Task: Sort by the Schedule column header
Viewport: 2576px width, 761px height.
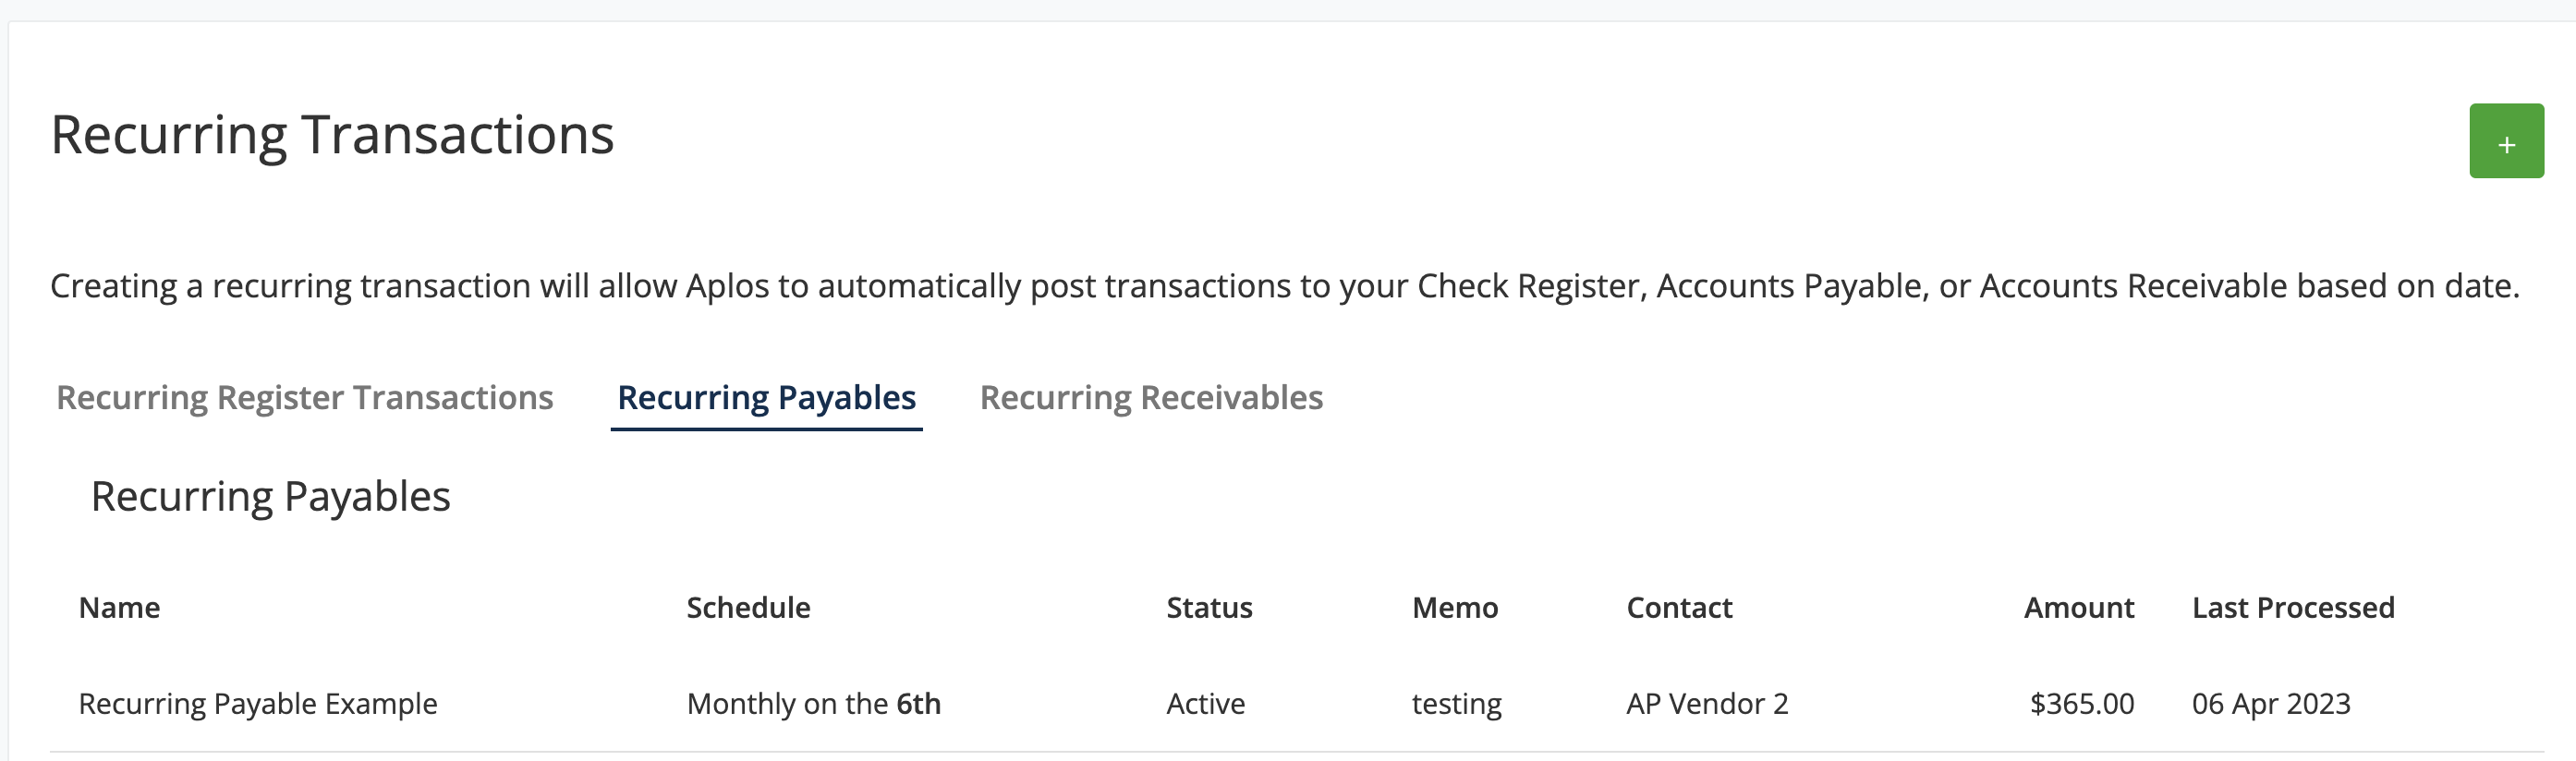Action: point(748,608)
